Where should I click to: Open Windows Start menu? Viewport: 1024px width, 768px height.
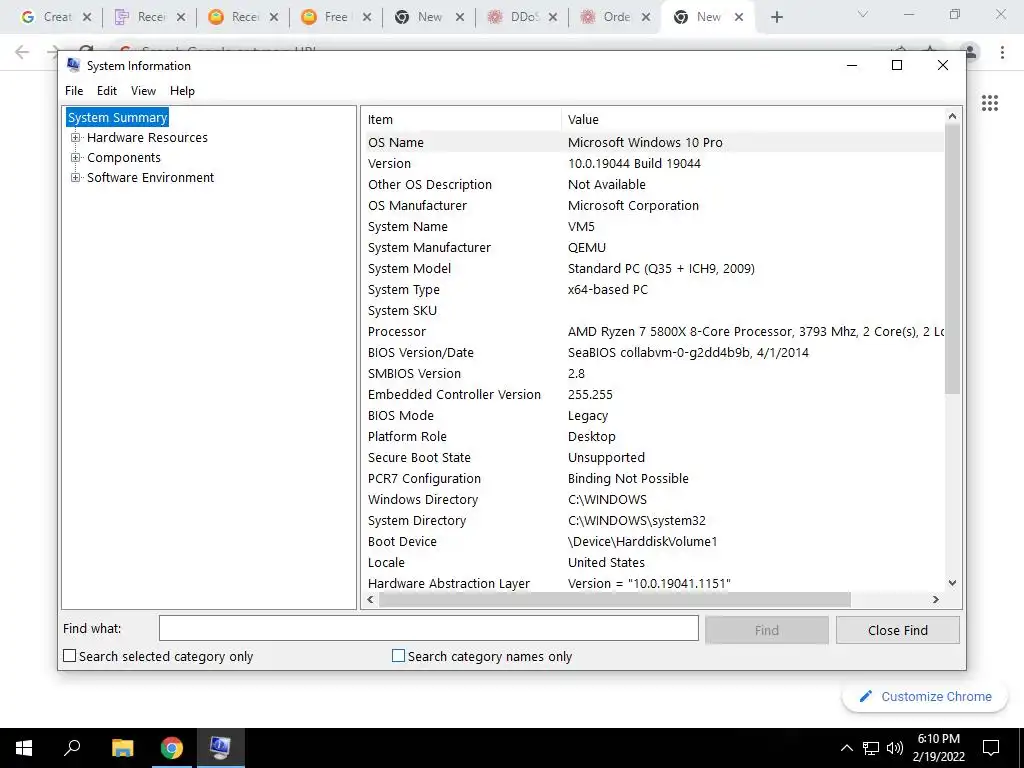click(24, 748)
